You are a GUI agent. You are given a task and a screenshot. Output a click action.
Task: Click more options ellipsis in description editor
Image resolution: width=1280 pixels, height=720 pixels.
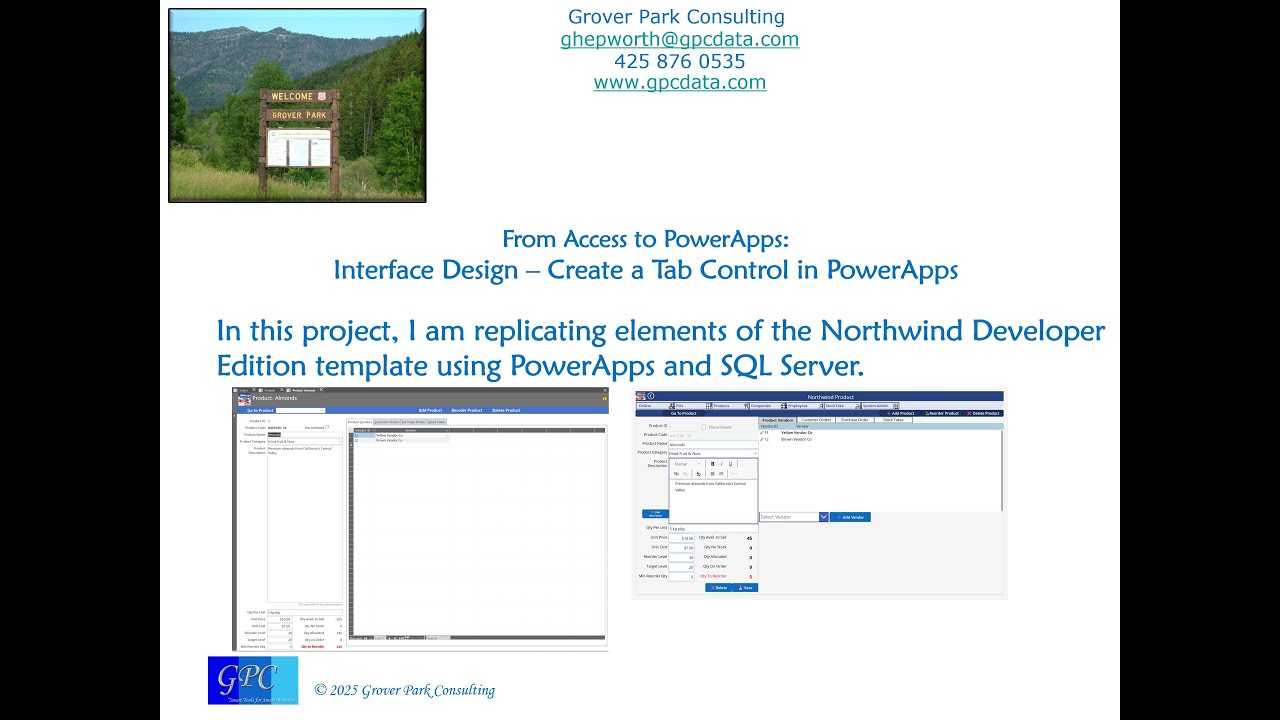tap(734, 474)
